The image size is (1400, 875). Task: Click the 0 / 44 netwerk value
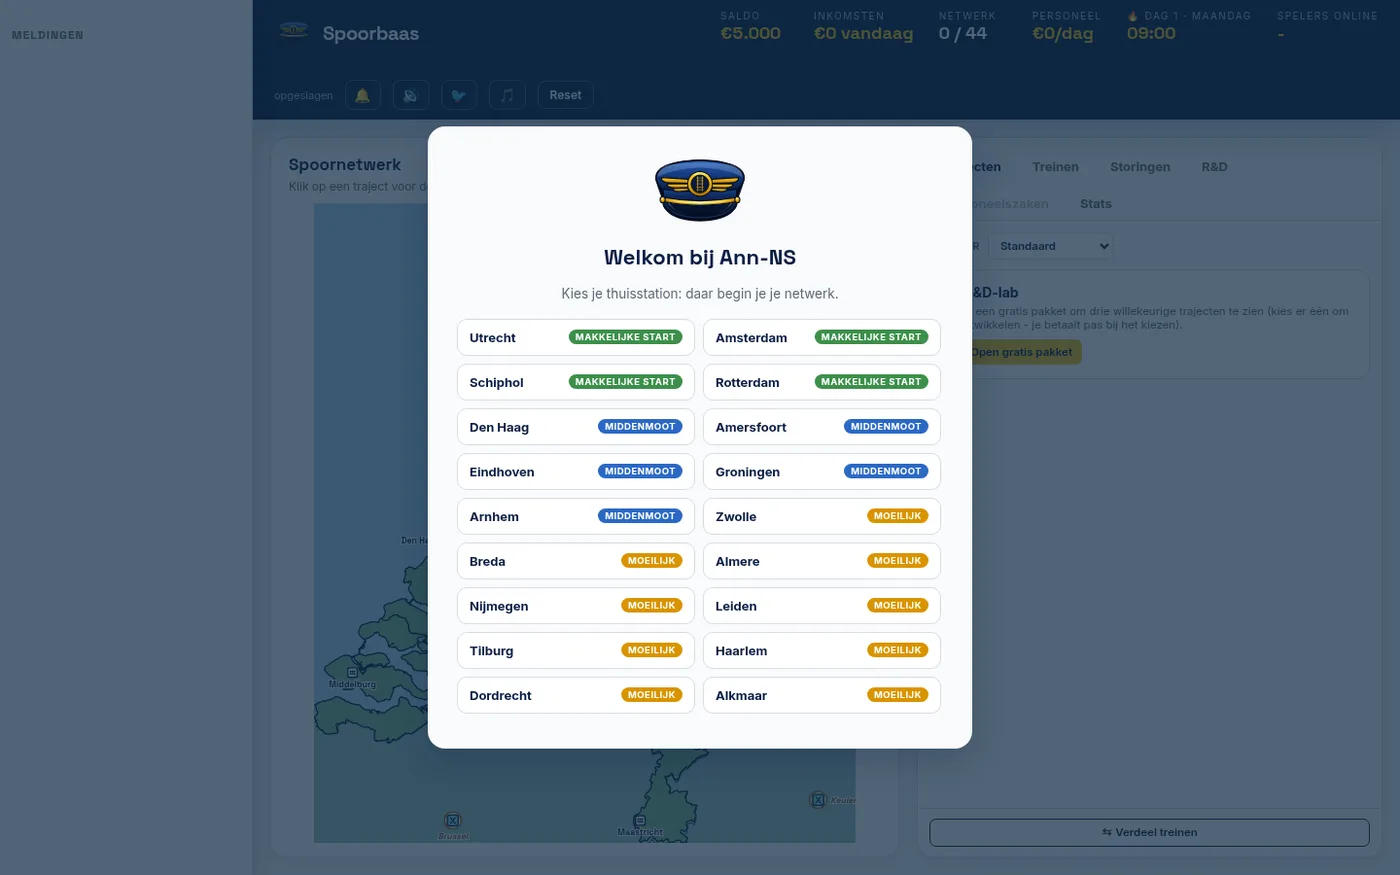point(962,33)
